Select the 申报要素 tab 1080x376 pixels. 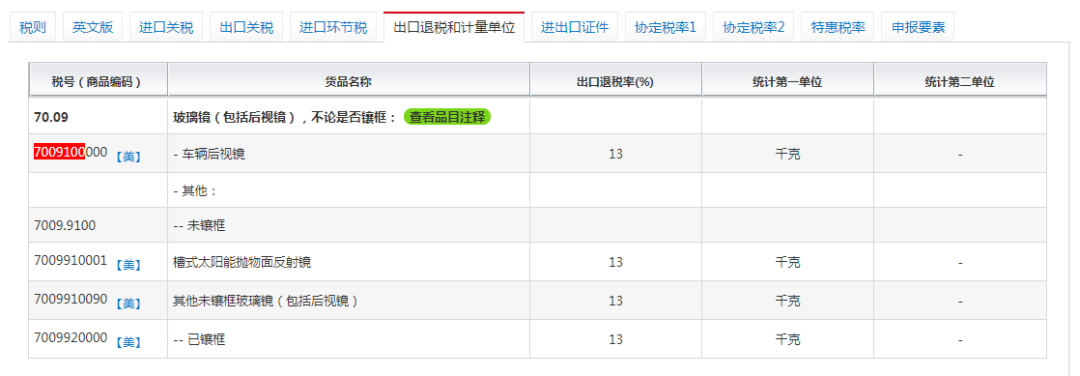tap(918, 28)
